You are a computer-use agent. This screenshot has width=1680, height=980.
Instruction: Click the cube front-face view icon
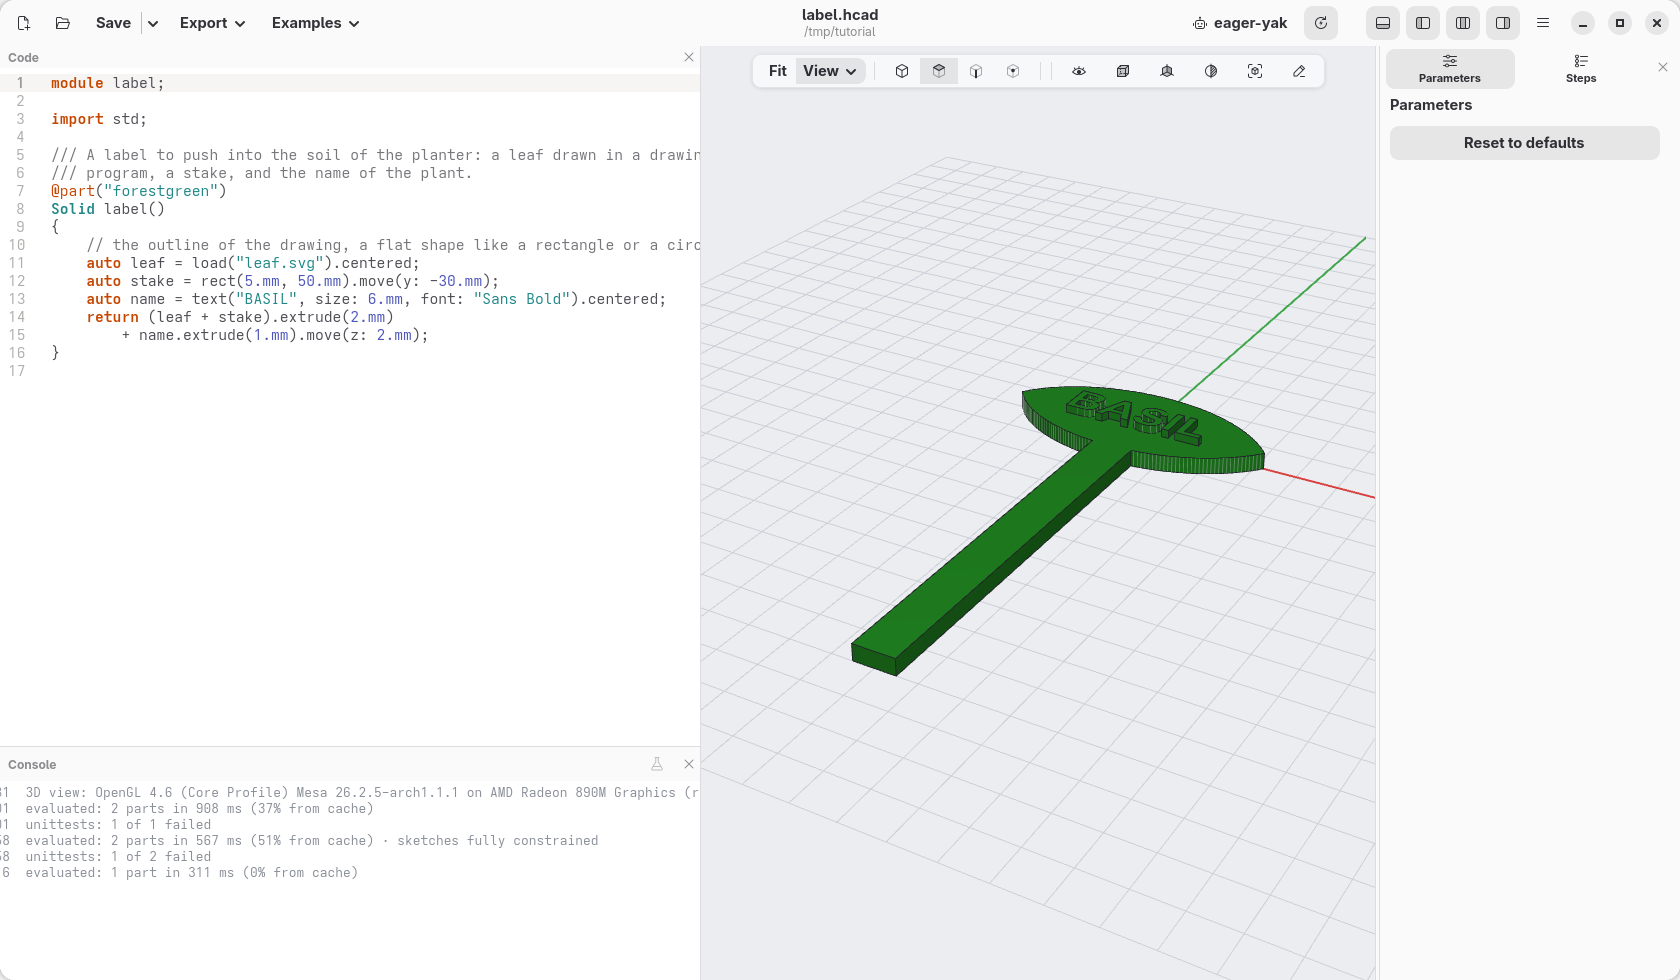pyautogui.click(x=976, y=71)
